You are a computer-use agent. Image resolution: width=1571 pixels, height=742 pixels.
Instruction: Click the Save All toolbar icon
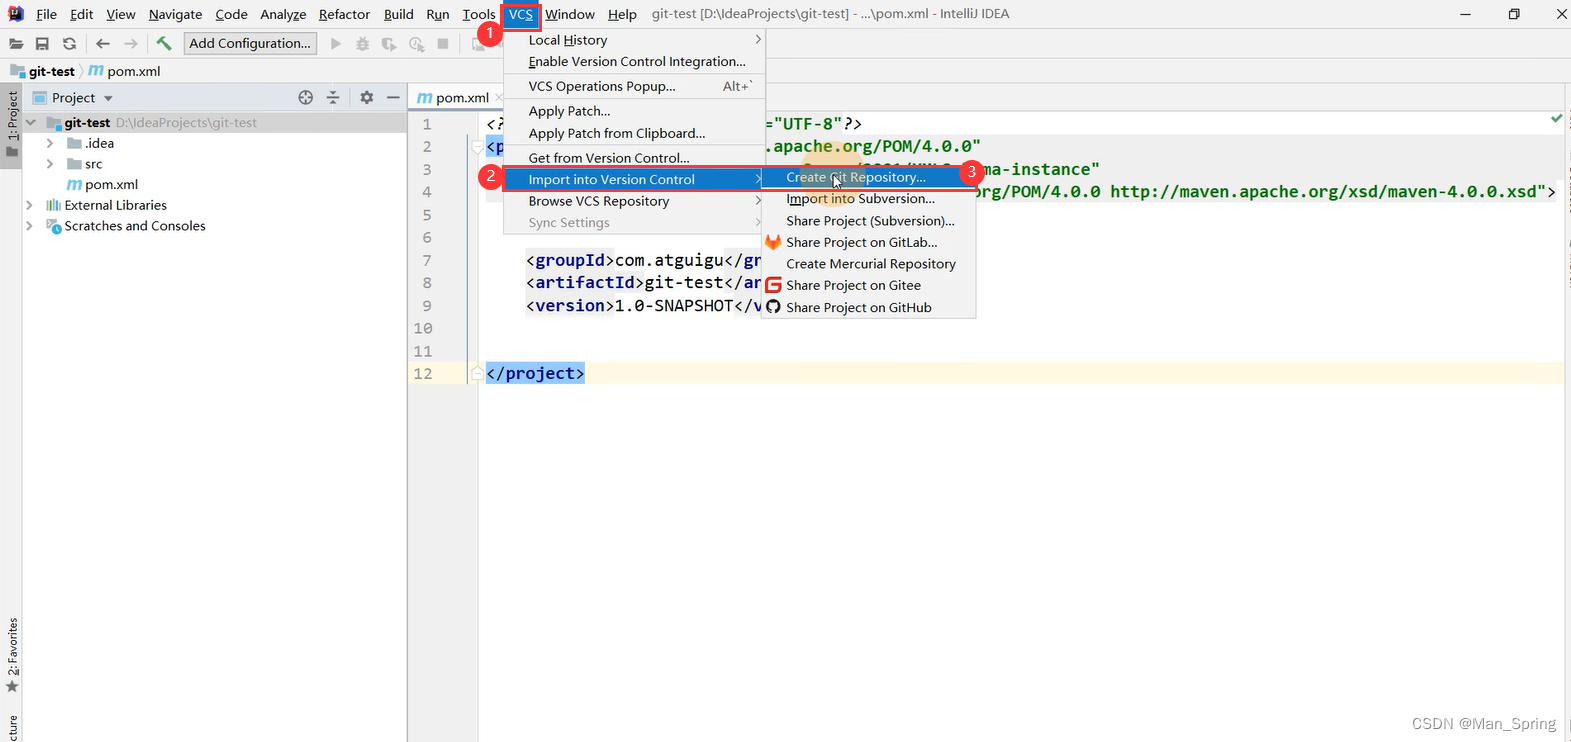click(42, 43)
